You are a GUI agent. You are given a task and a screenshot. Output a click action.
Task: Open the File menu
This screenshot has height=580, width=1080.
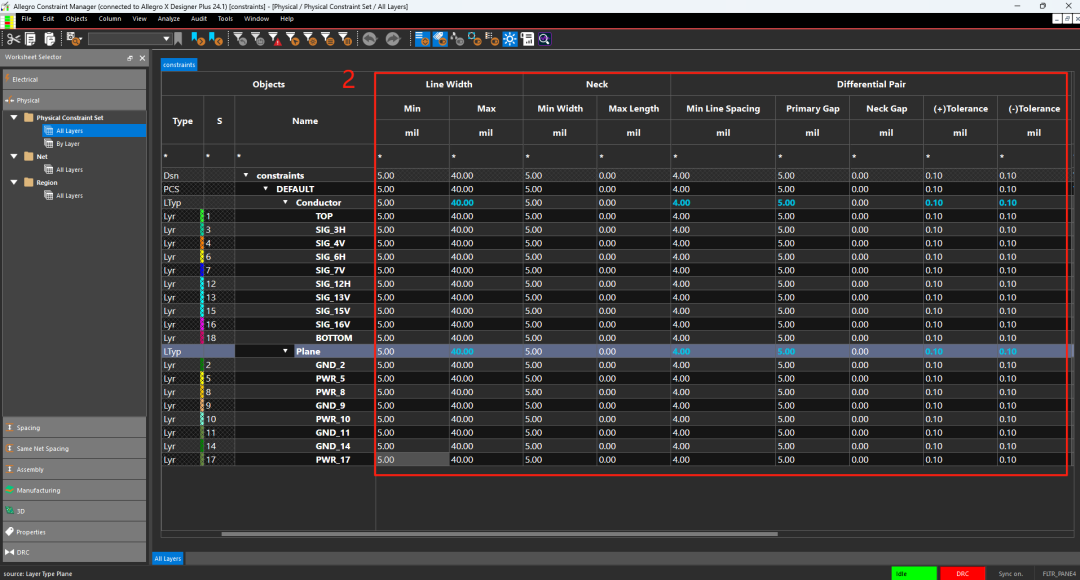coord(26,19)
